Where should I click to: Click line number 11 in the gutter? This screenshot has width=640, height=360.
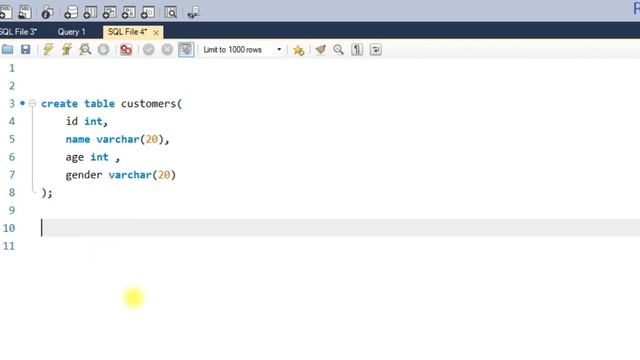tap(9, 246)
